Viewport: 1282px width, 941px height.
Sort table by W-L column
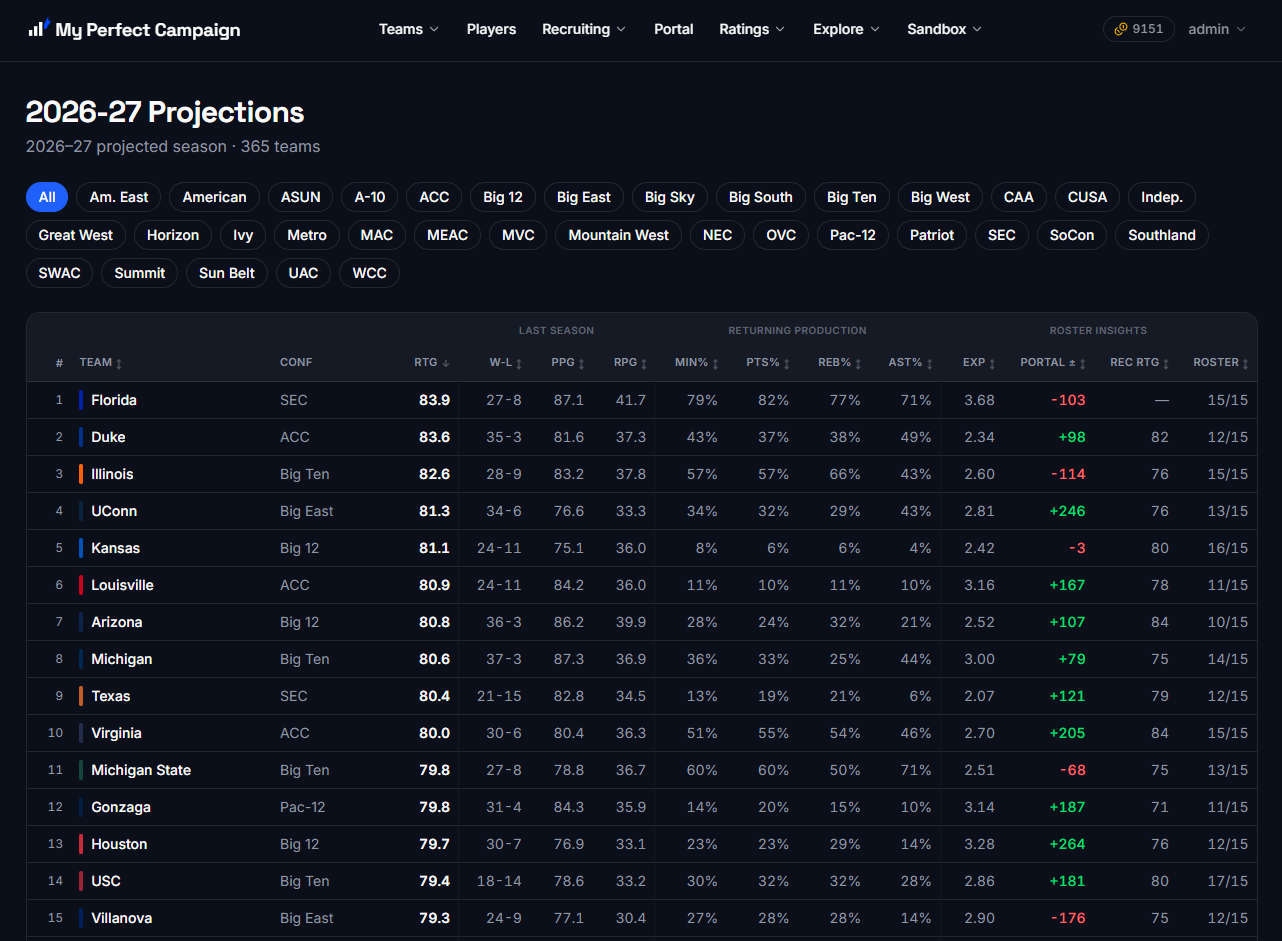[x=506, y=362]
